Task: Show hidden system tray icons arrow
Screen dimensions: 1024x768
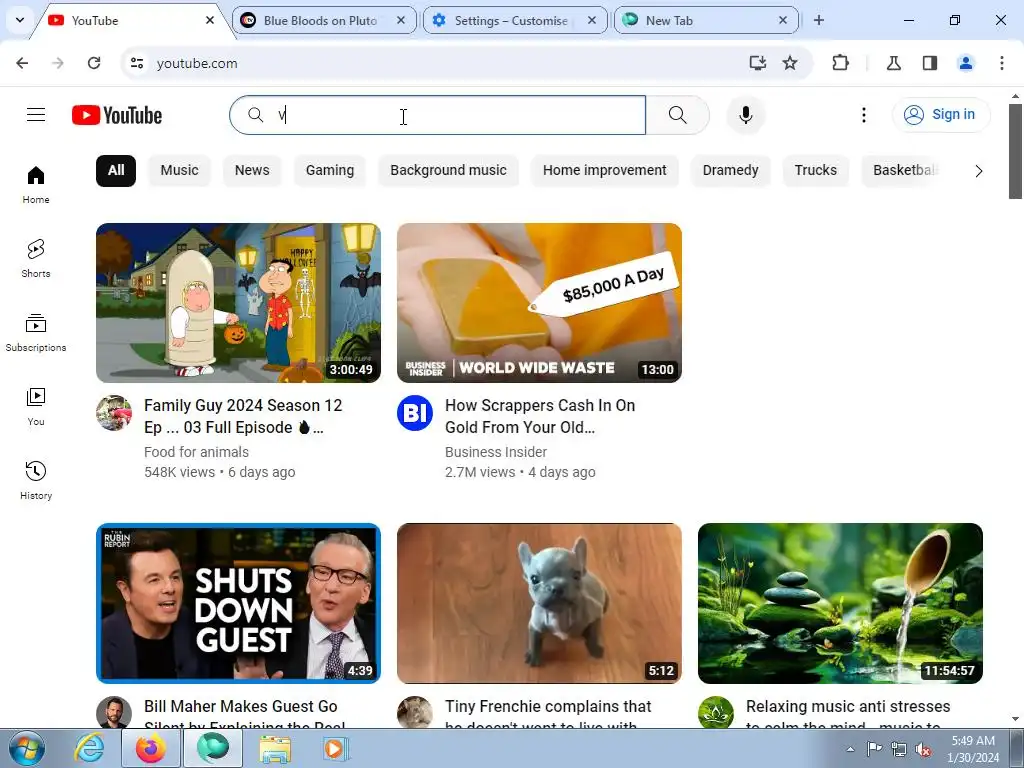Action: click(x=850, y=749)
